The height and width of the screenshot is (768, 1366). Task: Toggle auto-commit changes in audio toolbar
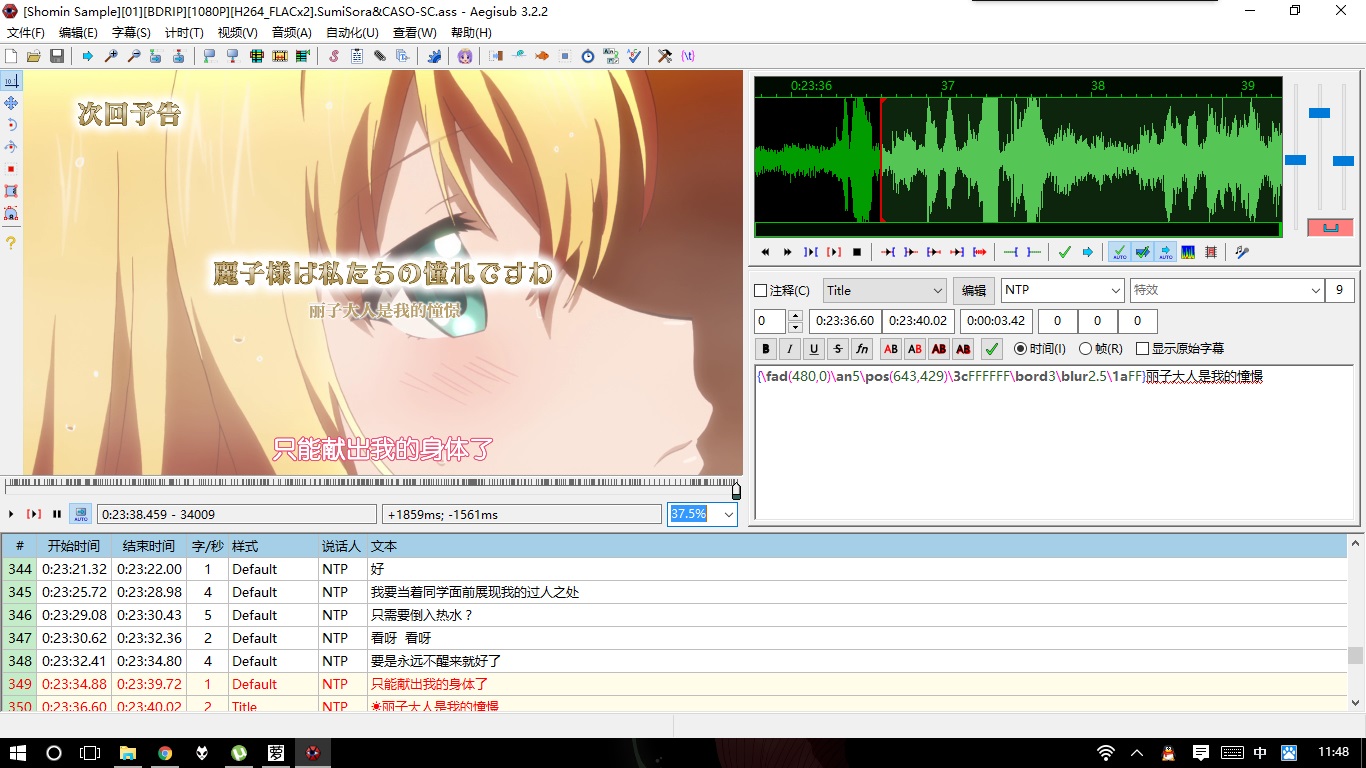click(x=1119, y=252)
